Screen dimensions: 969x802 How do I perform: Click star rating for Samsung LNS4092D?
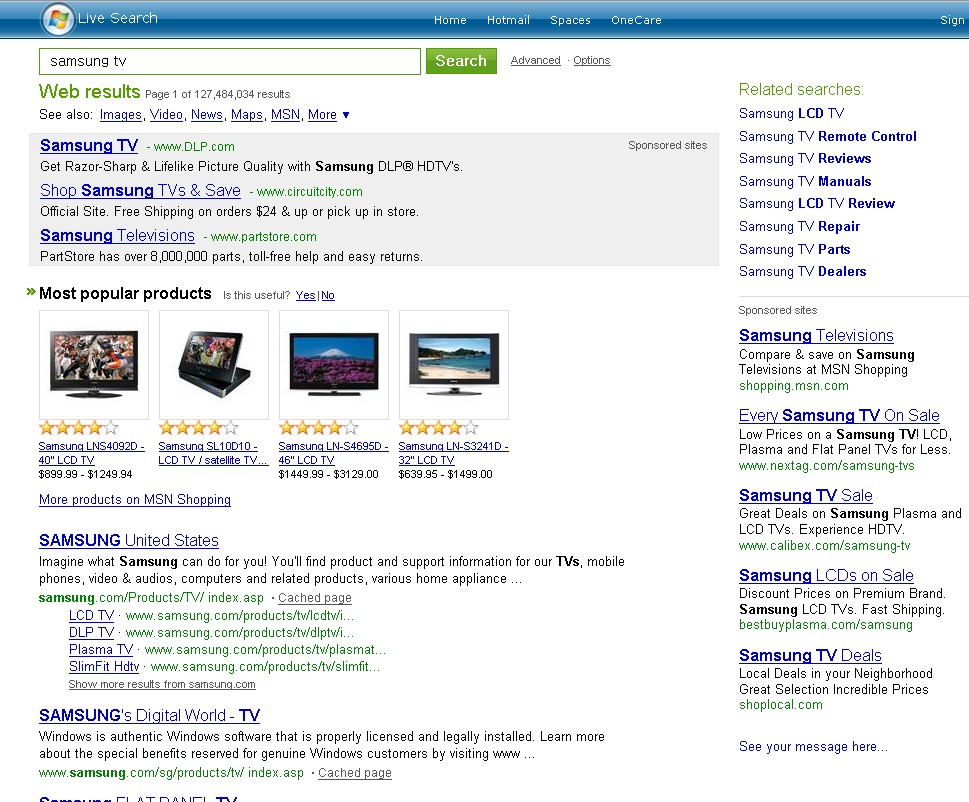[x=78, y=428]
